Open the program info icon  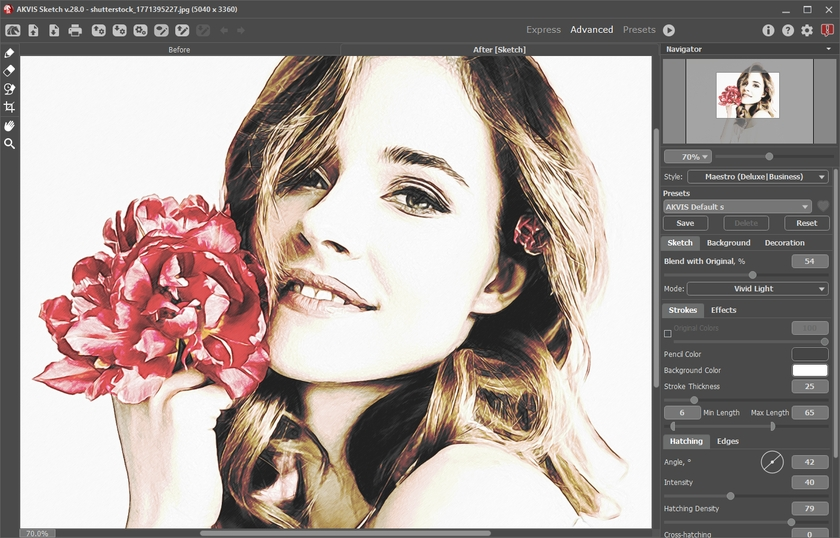point(768,30)
